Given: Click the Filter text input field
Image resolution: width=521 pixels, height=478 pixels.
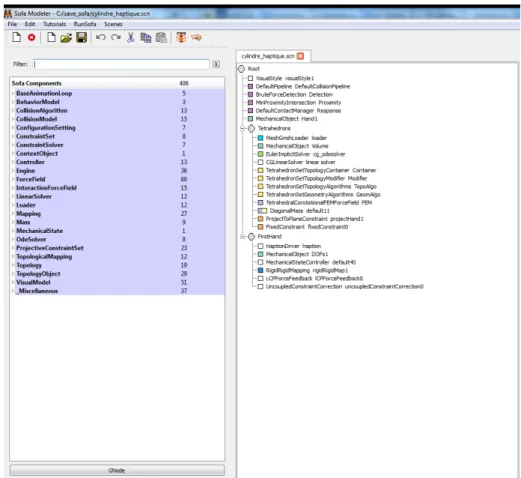Looking at the screenshot, I should 121,64.
